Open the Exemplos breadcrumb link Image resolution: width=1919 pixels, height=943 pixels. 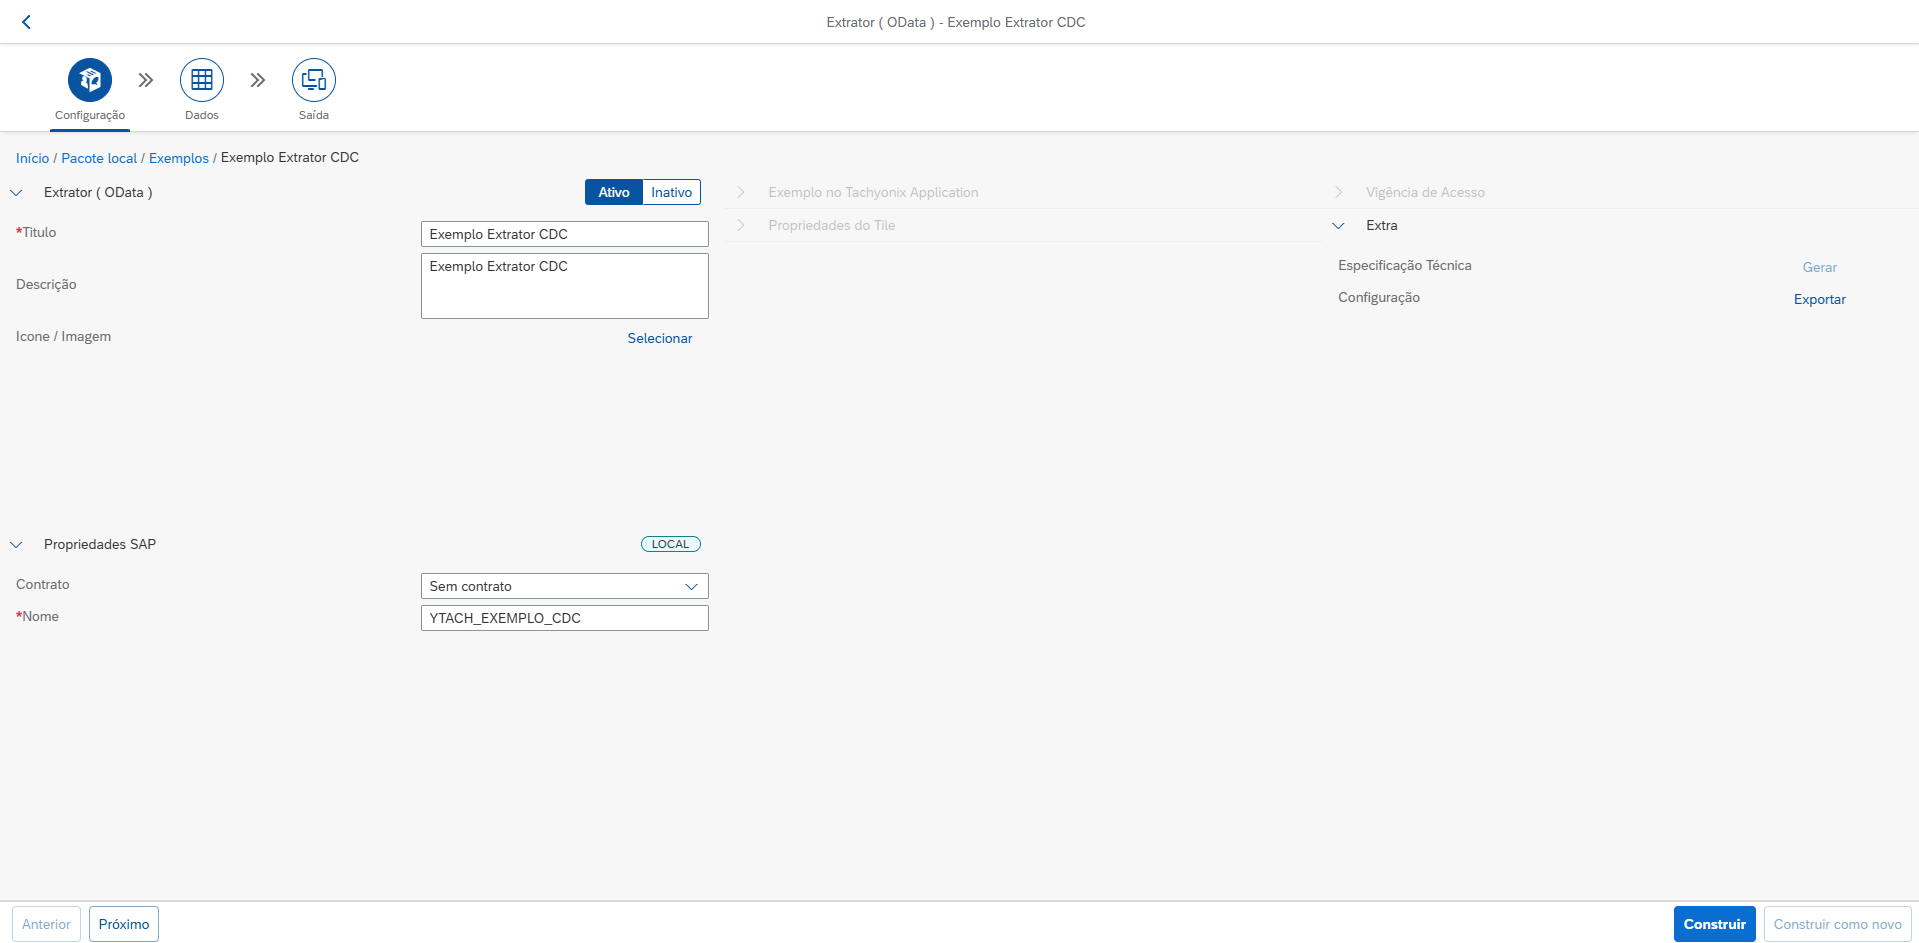179,158
